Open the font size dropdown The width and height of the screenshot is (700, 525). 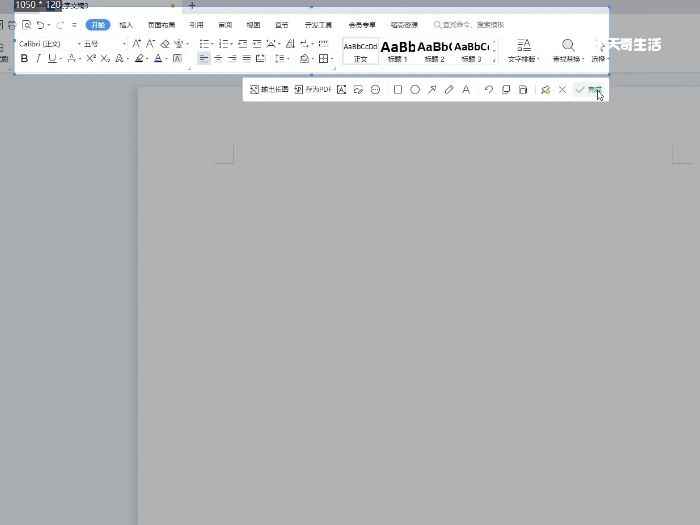[124, 44]
